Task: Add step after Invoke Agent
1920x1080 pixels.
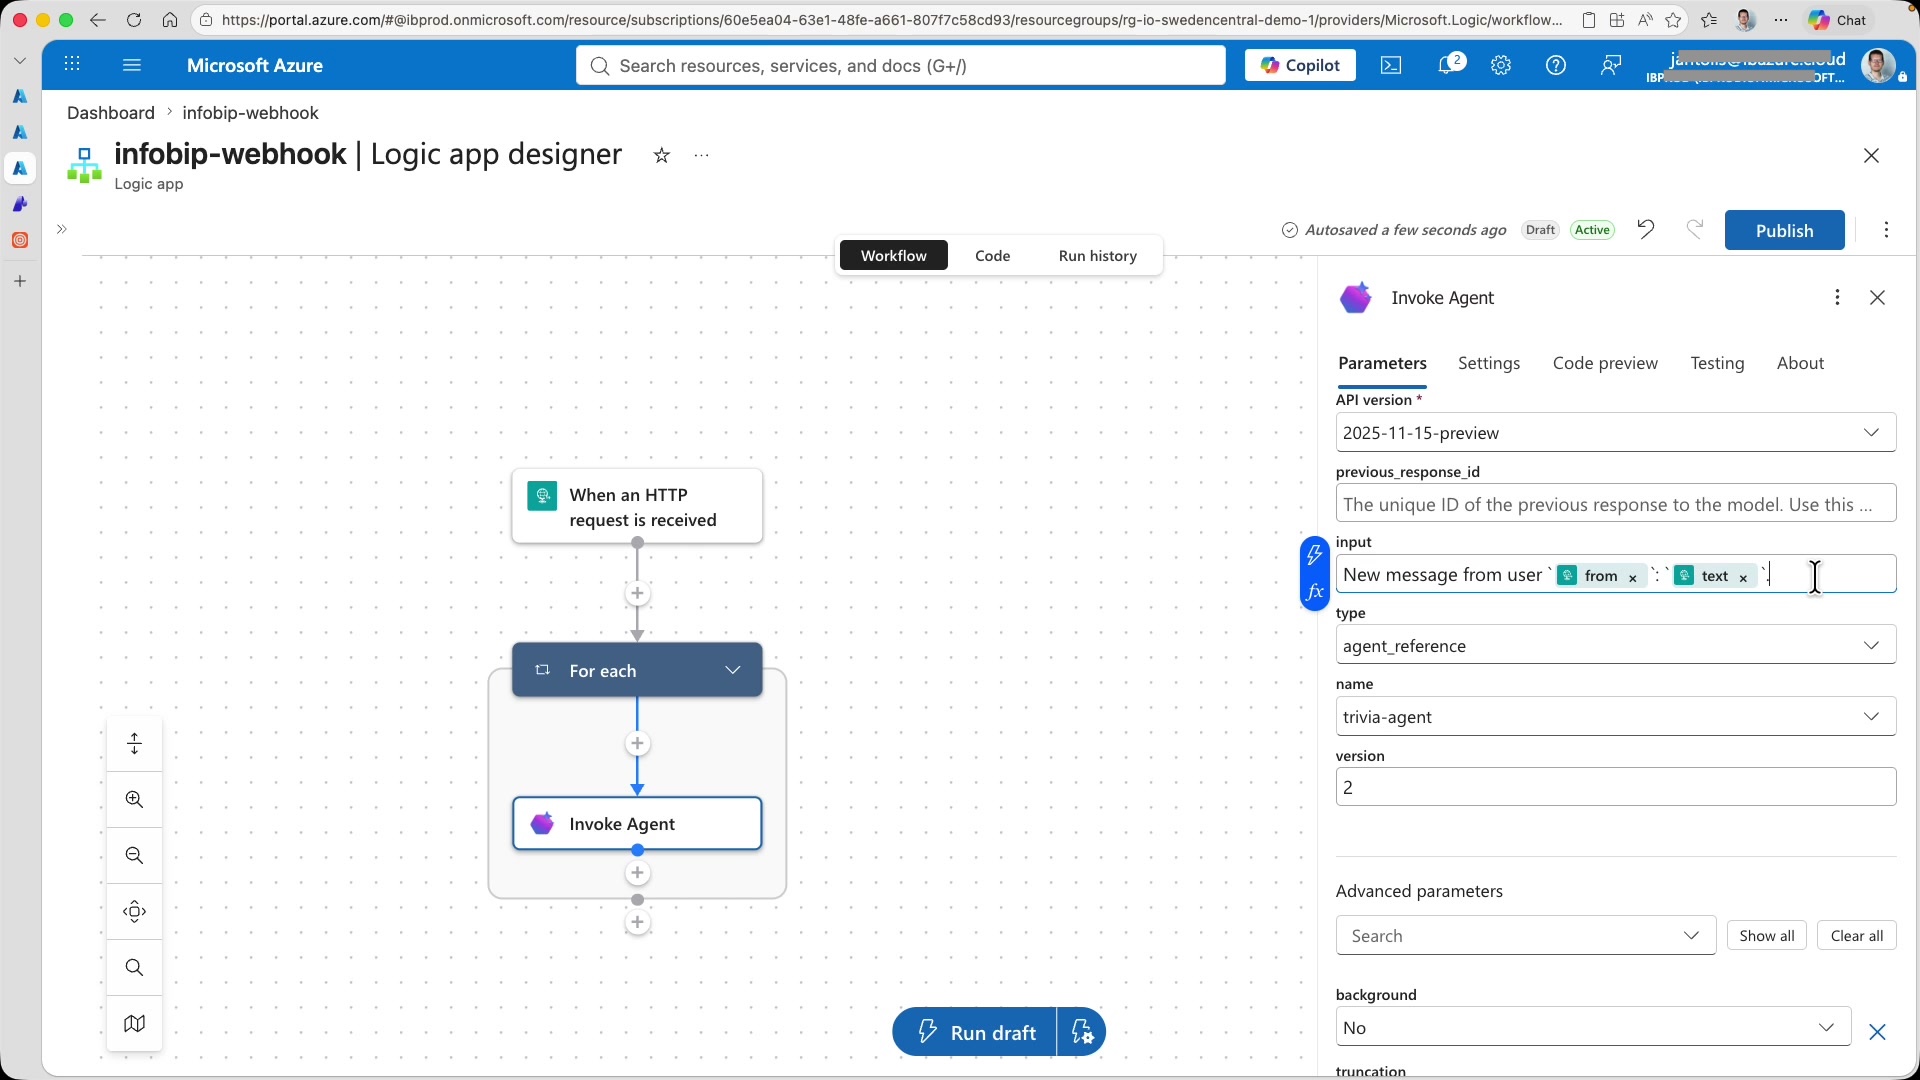Action: click(x=637, y=874)
